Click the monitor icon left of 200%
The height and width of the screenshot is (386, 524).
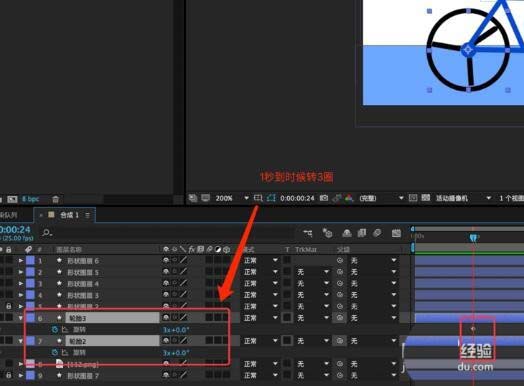pyautogui.click(x=205, y=198)
